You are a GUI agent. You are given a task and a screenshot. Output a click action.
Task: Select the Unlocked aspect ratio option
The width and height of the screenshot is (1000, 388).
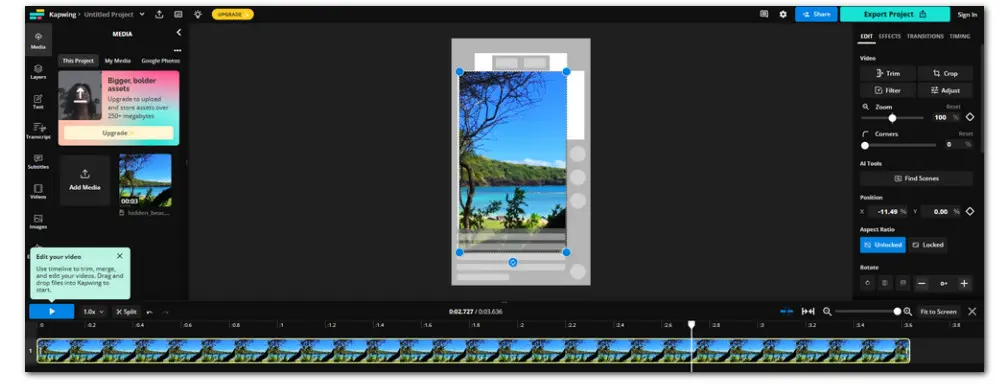(883, 244)
